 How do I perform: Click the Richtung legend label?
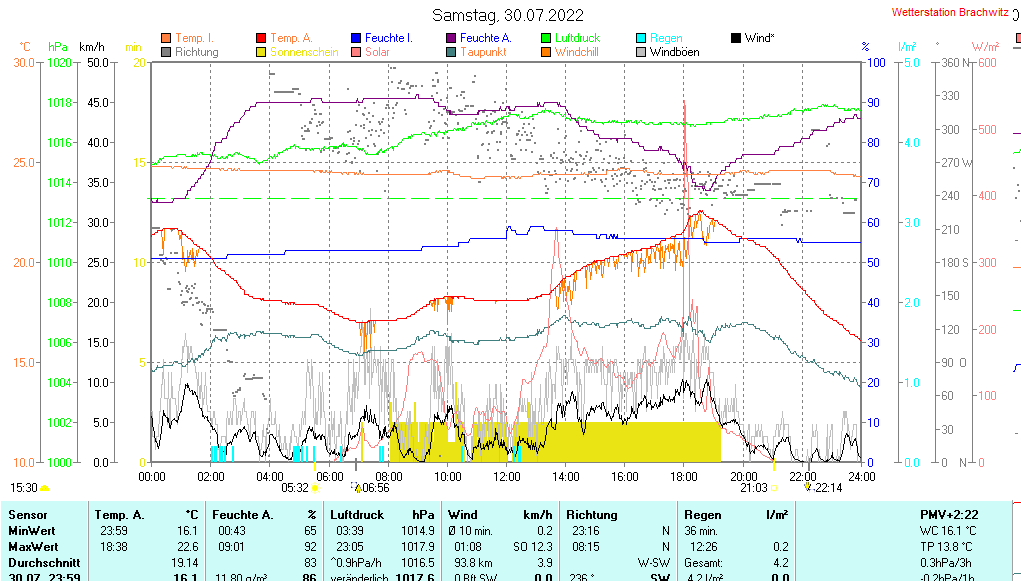pos(196,52)
